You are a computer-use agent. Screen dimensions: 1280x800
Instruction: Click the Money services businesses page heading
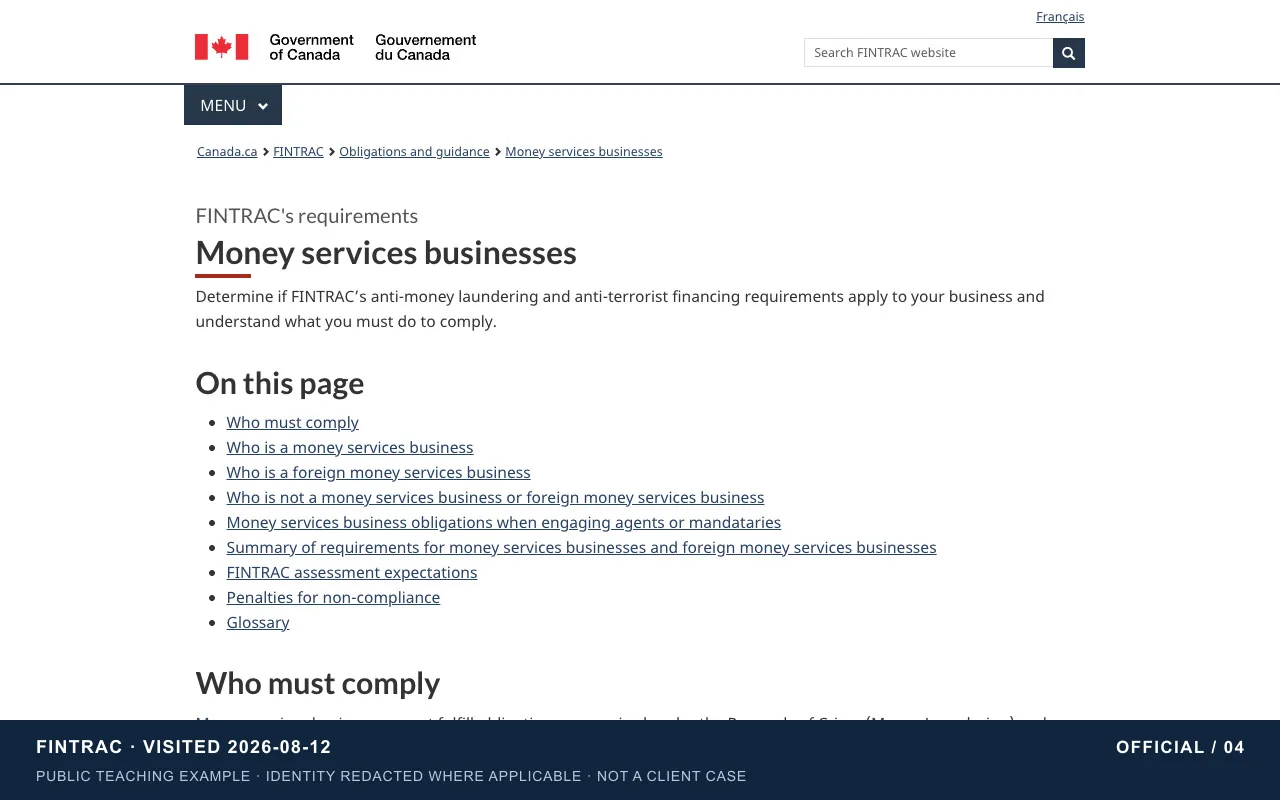(386, 253)
